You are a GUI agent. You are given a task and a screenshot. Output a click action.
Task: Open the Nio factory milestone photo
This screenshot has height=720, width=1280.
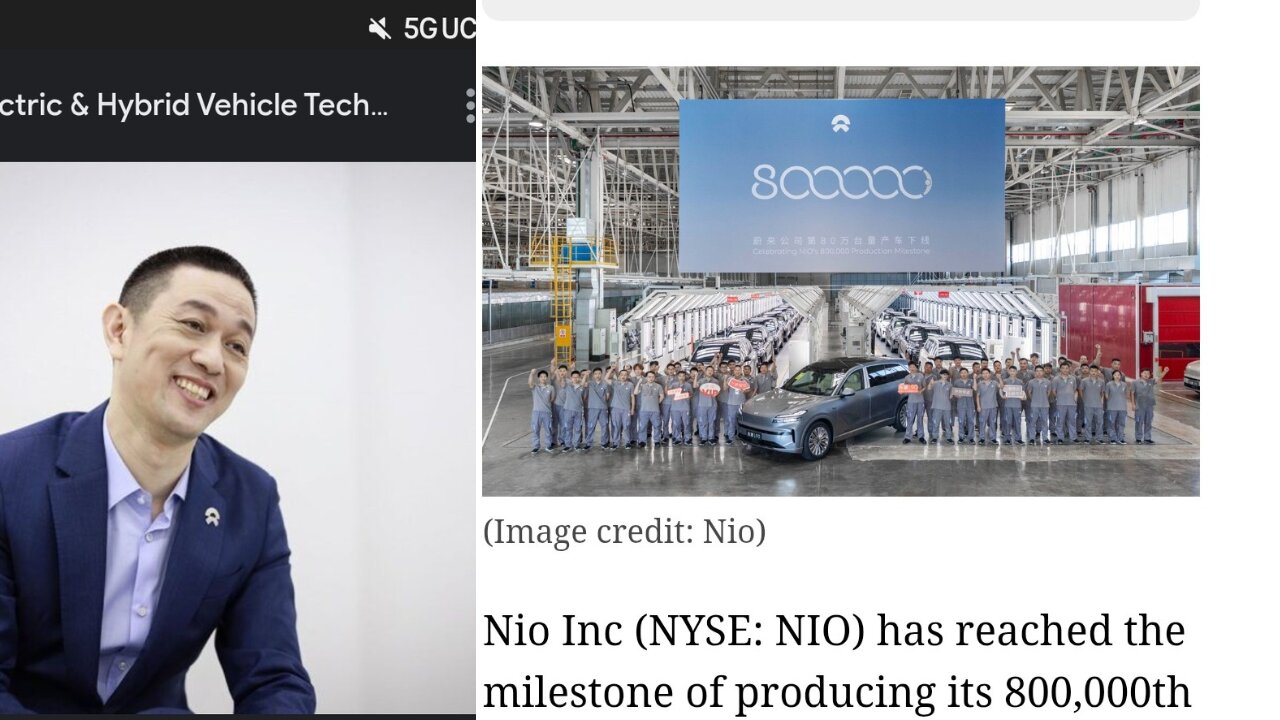point(840,281)
